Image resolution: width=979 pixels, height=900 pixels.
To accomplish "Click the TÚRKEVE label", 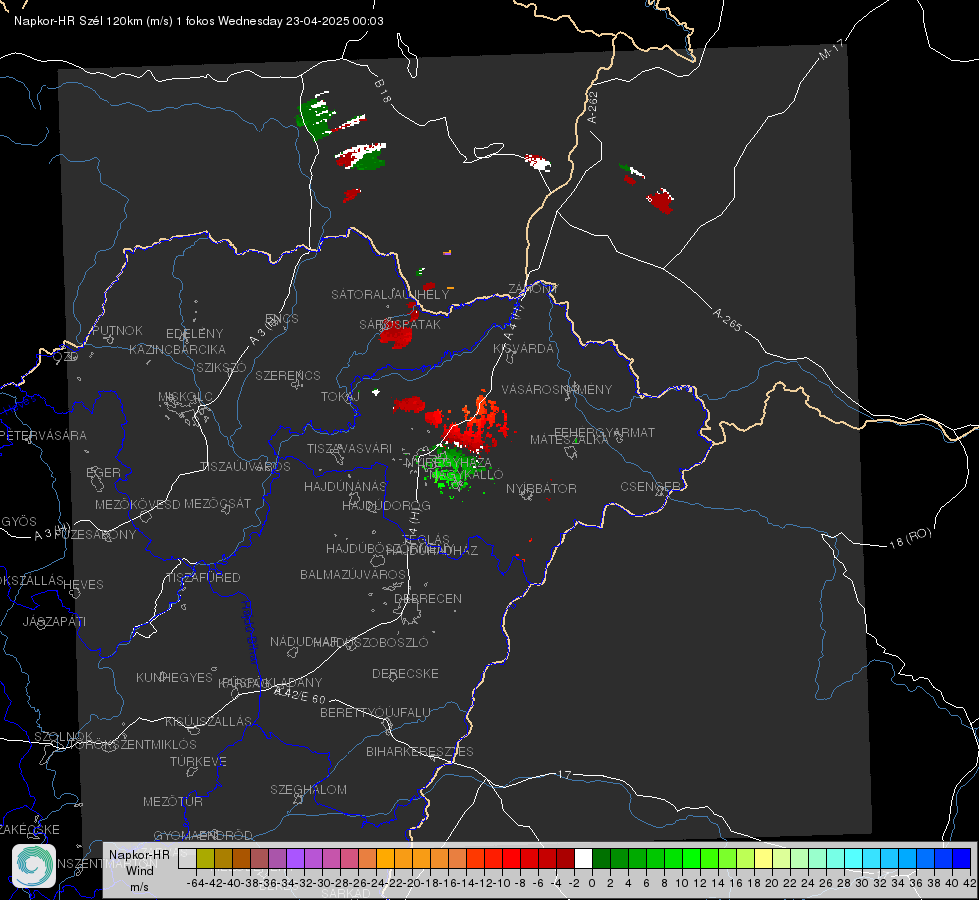I will point(198,761).
